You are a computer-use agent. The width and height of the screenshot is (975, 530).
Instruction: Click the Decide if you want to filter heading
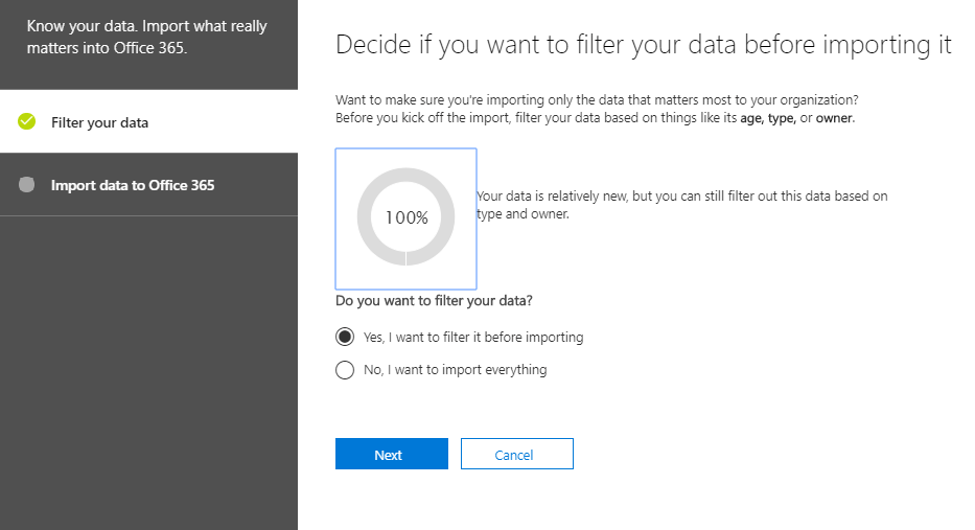[643, 45]
